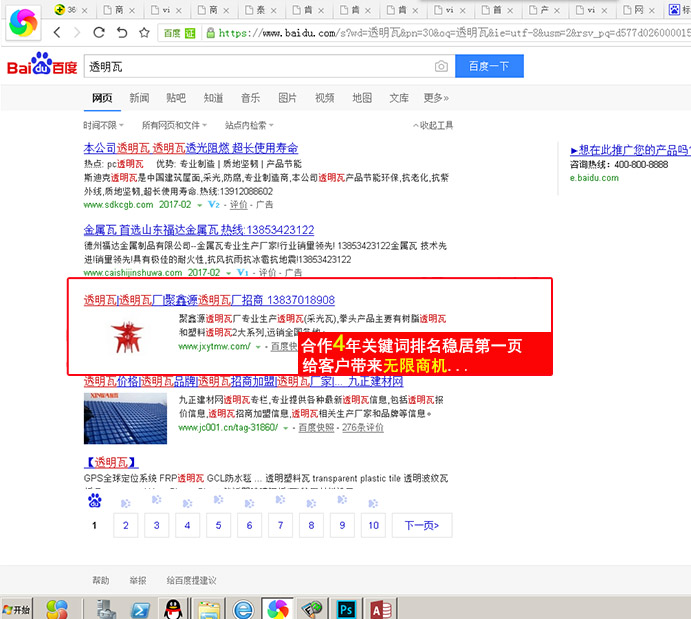Open 276条评价 reviews link

[x=363, y=427]
